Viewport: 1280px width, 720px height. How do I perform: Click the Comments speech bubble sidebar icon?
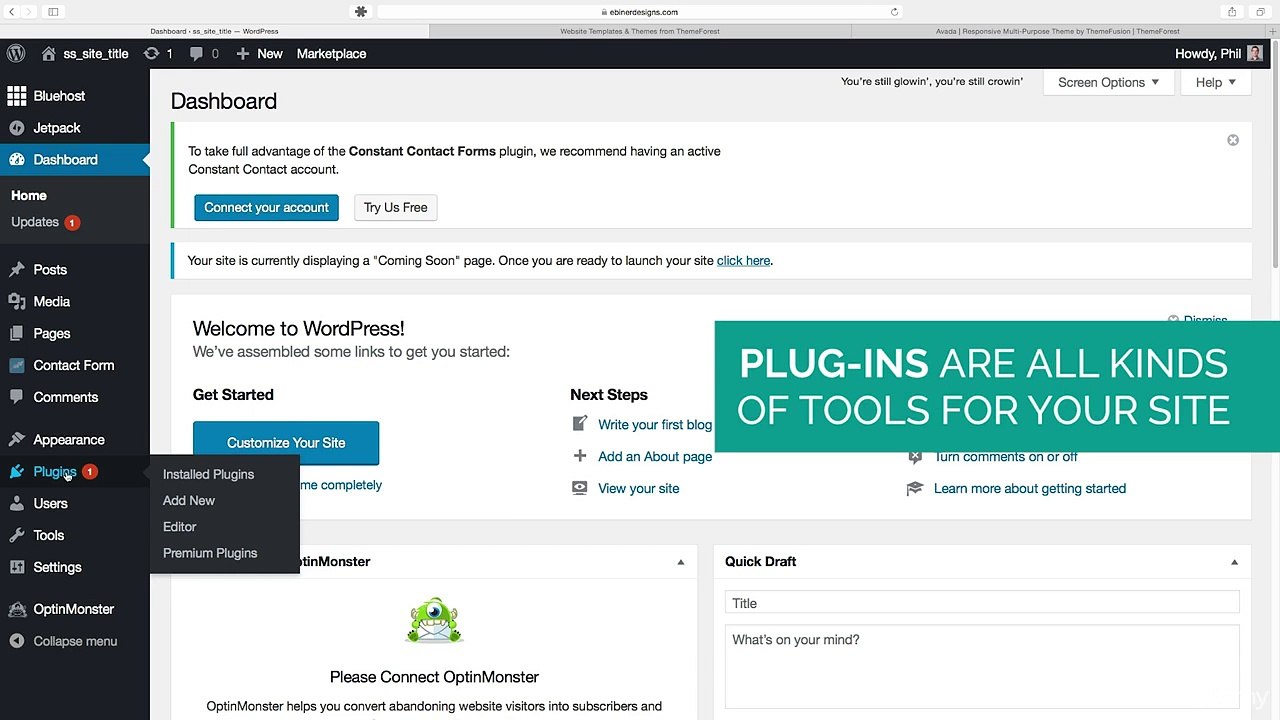[17, 398]
